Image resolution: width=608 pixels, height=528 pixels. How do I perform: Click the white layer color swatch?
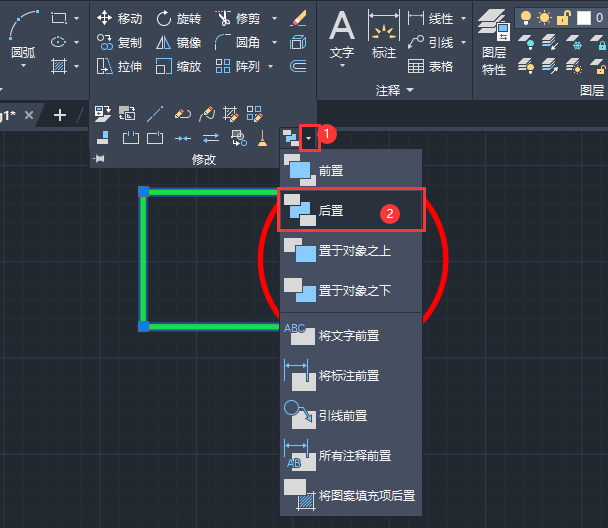point(584,18)
